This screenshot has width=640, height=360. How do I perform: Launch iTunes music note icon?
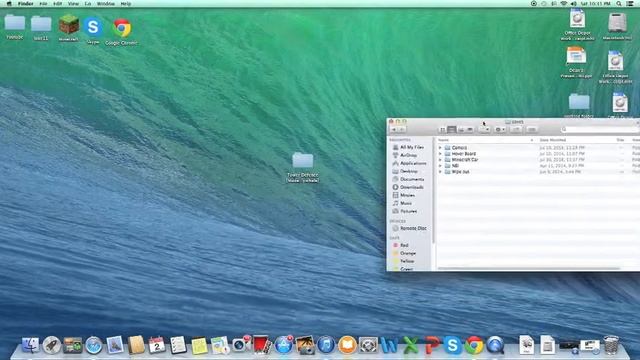[x=326, y=345]
